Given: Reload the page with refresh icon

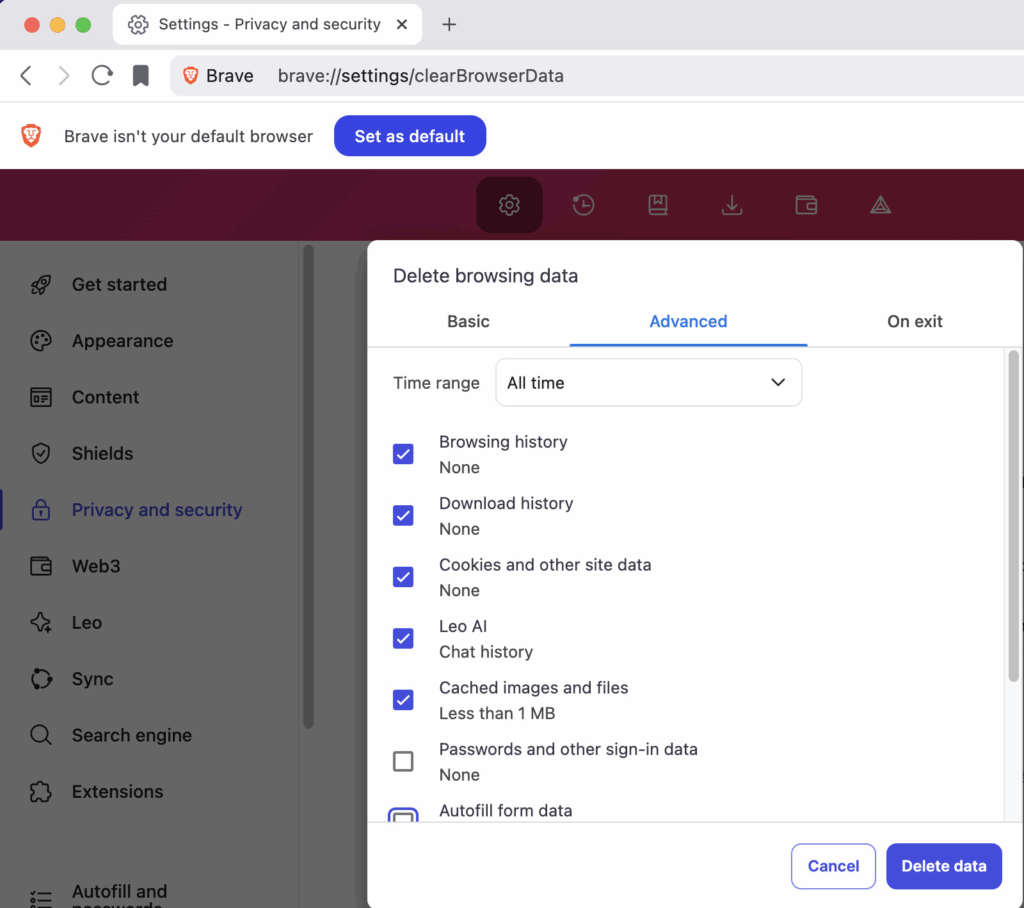Looking at the screenshot, I should [x=102, y=76].
